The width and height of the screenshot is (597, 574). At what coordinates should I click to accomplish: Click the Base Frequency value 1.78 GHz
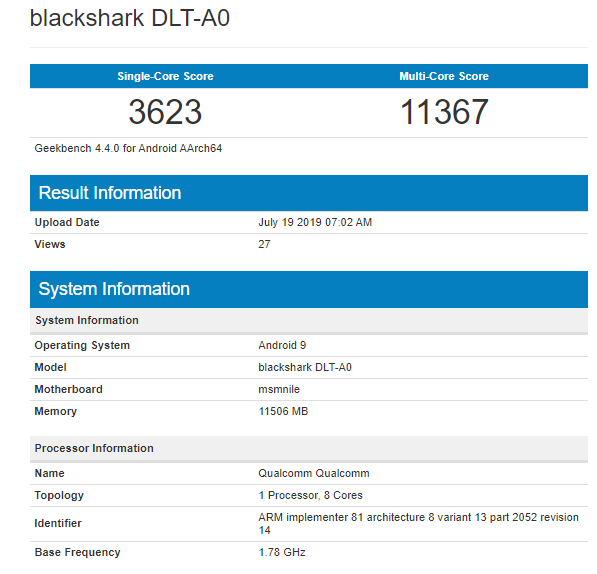pyautogui.click(x=282, y=552)
